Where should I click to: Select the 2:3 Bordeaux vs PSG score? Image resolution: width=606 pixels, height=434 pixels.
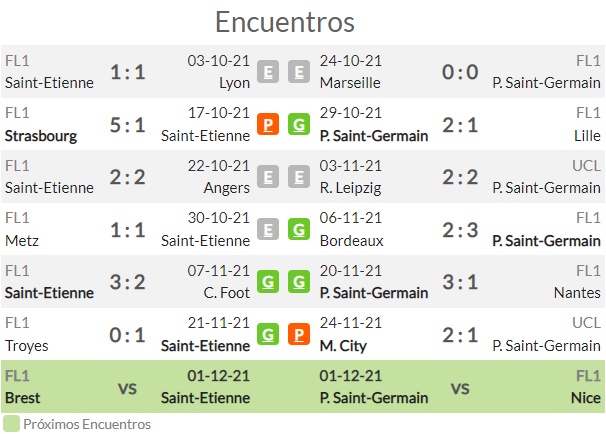(460, 230)
